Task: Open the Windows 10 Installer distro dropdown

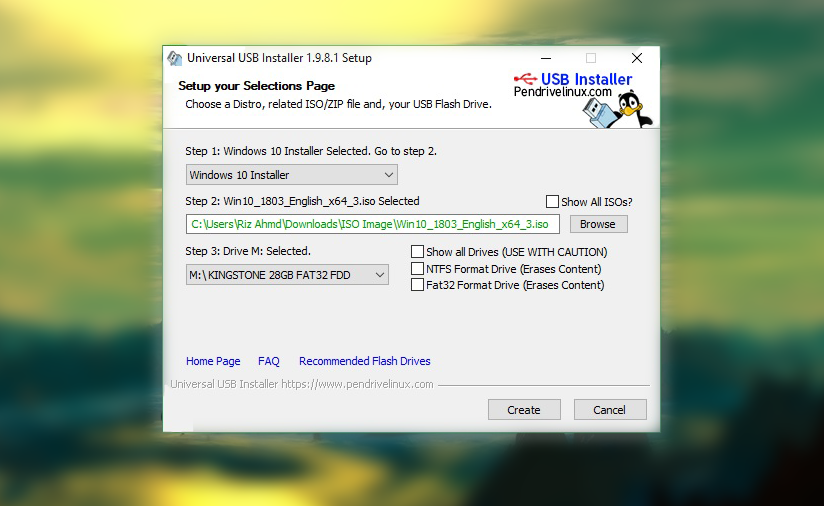Action: 292,174
